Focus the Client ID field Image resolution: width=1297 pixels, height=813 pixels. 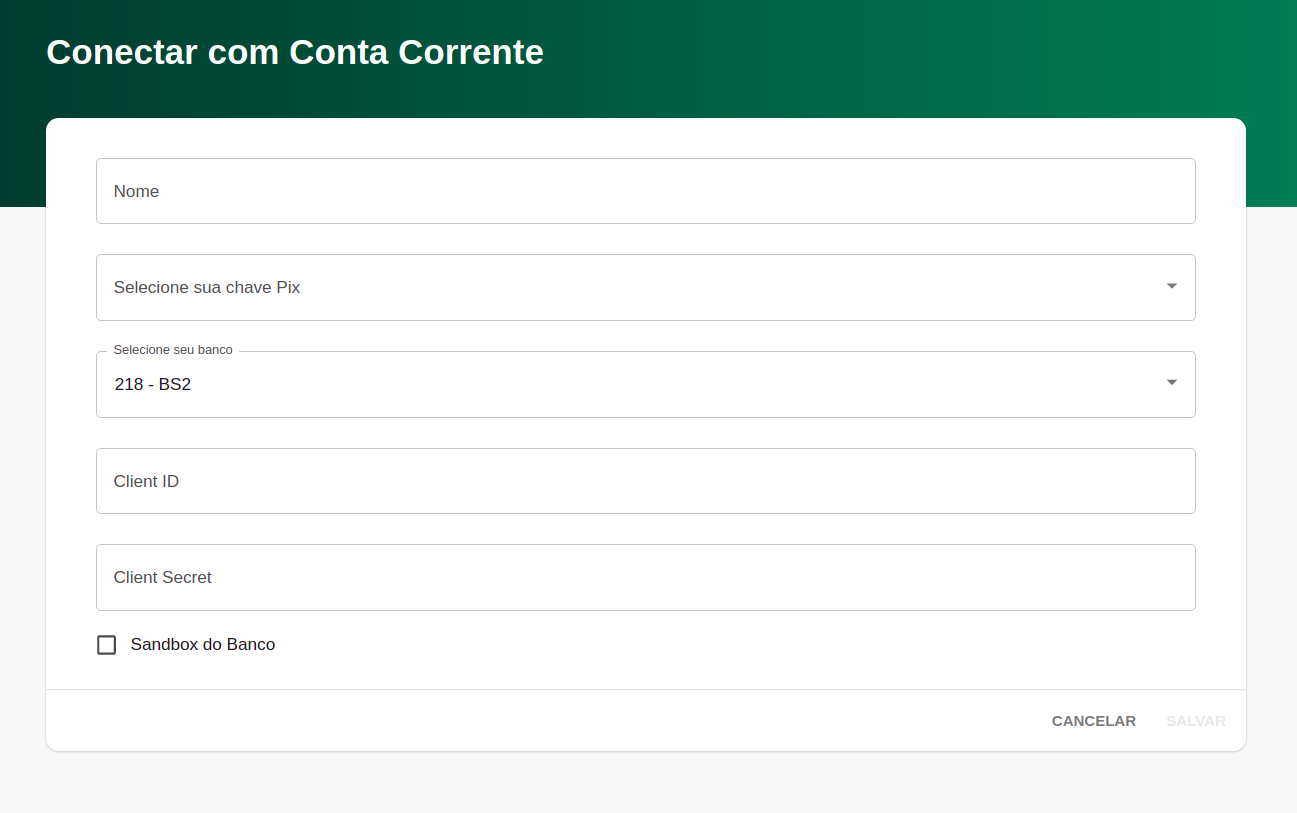(645, 481)
